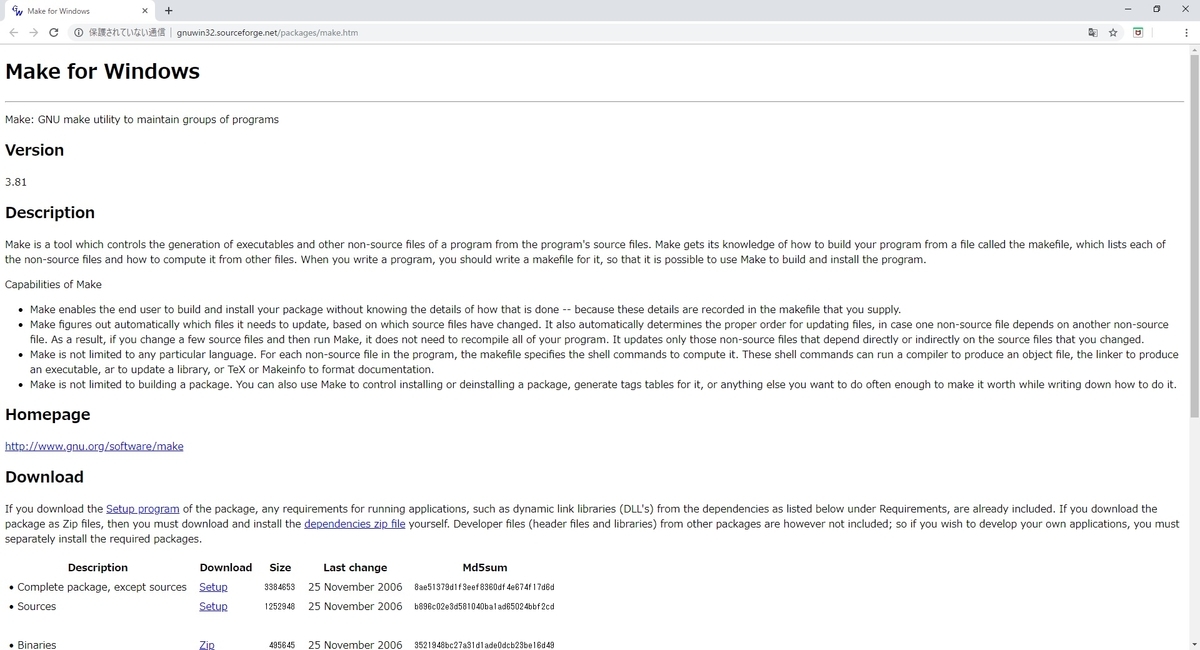
Task: Click the Sources row Md5sum value
Action: 484,606
